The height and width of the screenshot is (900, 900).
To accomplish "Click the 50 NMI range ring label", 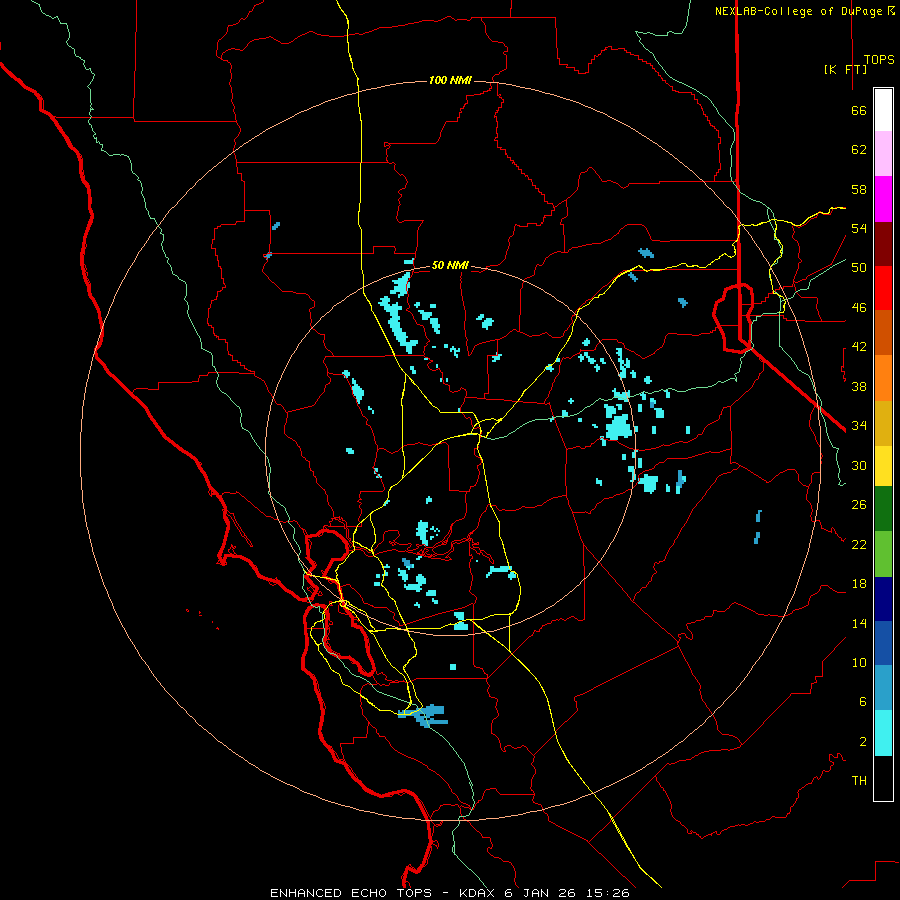I will click(x=450, y=265).
